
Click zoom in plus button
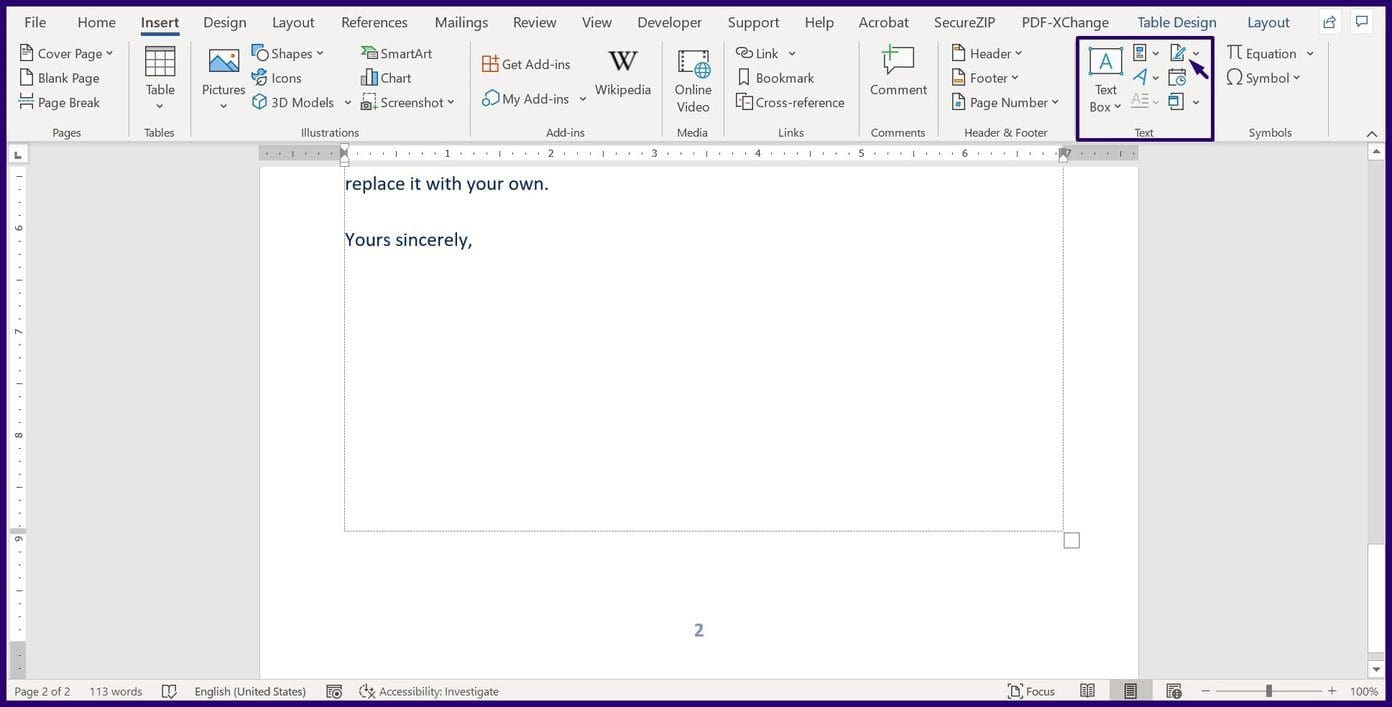click(1331, 691)
